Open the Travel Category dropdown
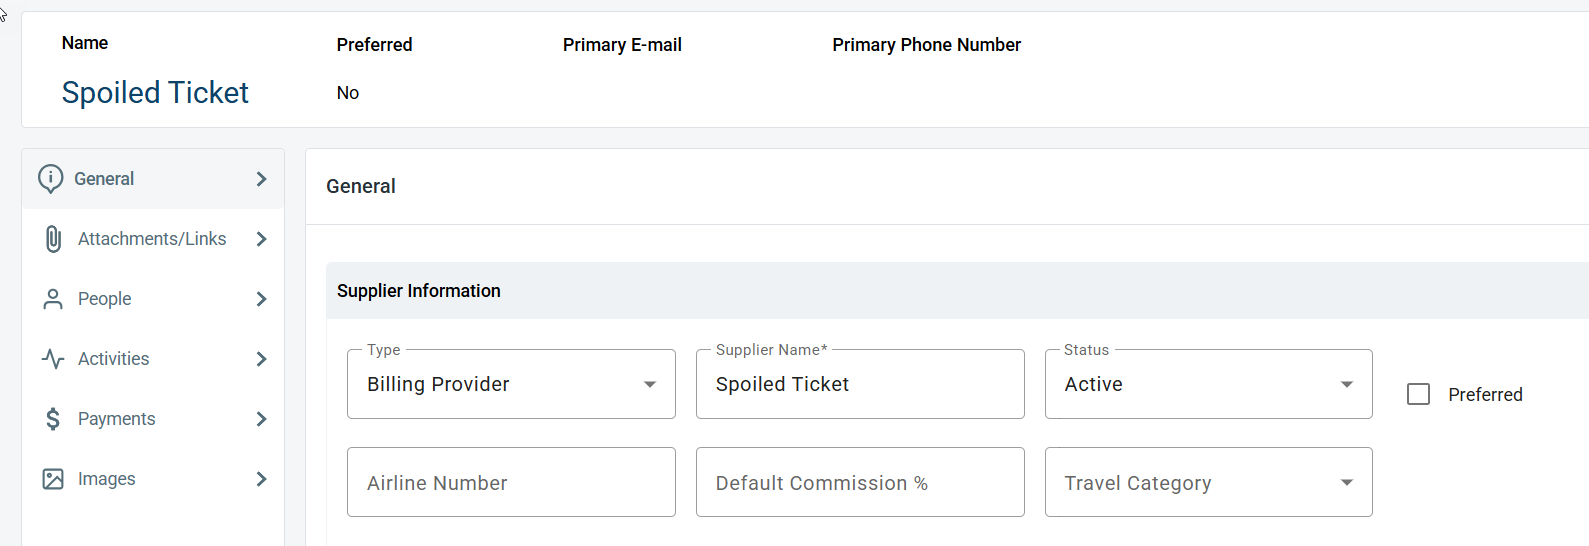Image resolution: width=1589 pixels, height=546 pixels. [x=1208, y=482]
